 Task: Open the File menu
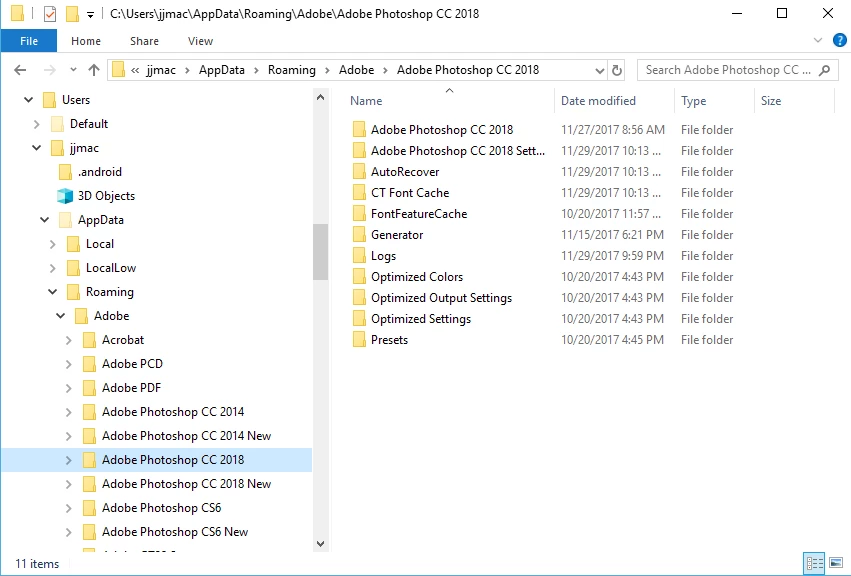point(29,41)
